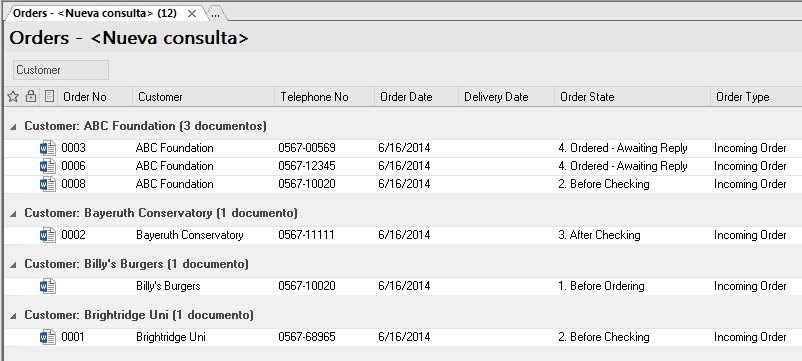The height and width of the screenshot is (361, 802).
Task: Click '3. After Checking' order state
Action: click(599, 235)
